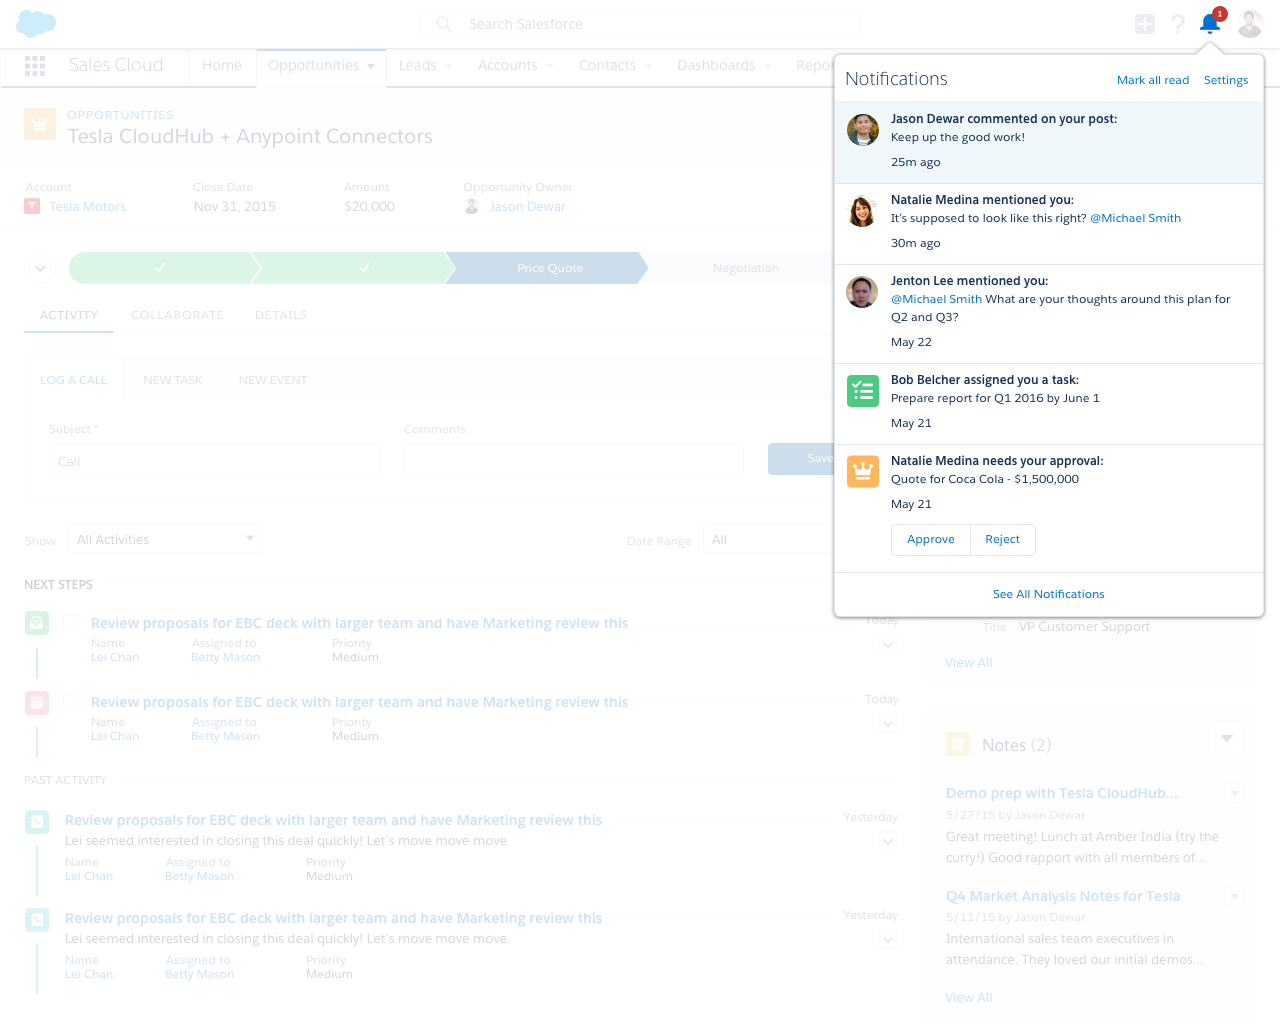Screen dimensions: 1280x1024
Task: Expand the Notes panel dropdown arrow
Action: (1227, 738)
